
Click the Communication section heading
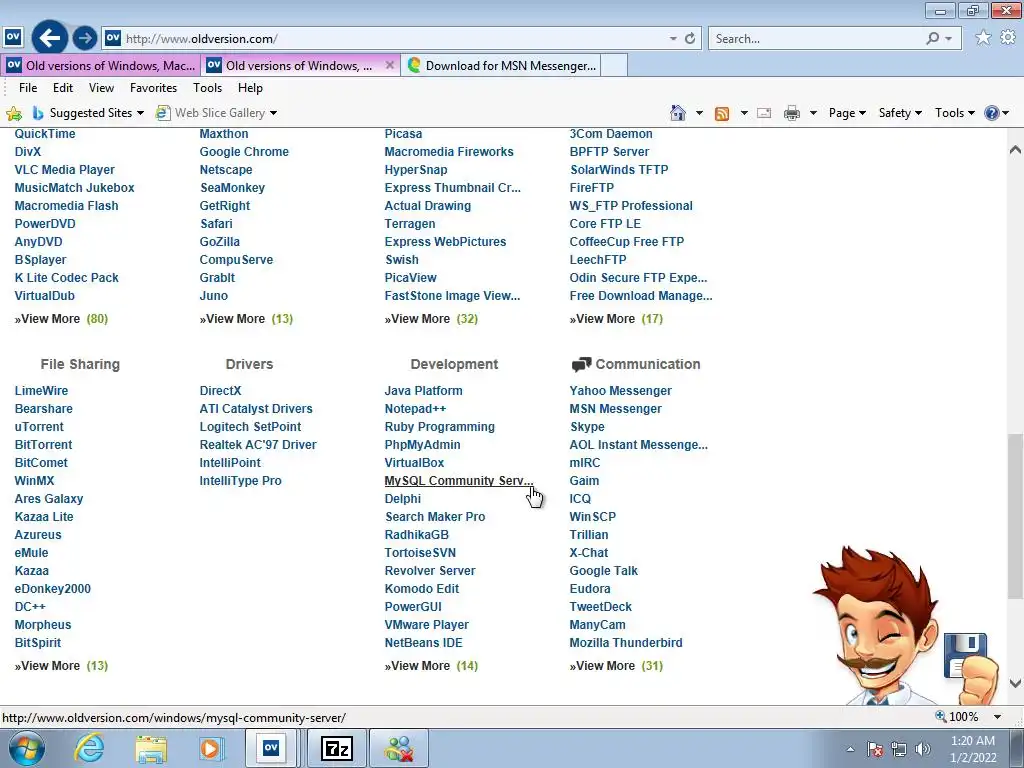click(x=648, y=364)
